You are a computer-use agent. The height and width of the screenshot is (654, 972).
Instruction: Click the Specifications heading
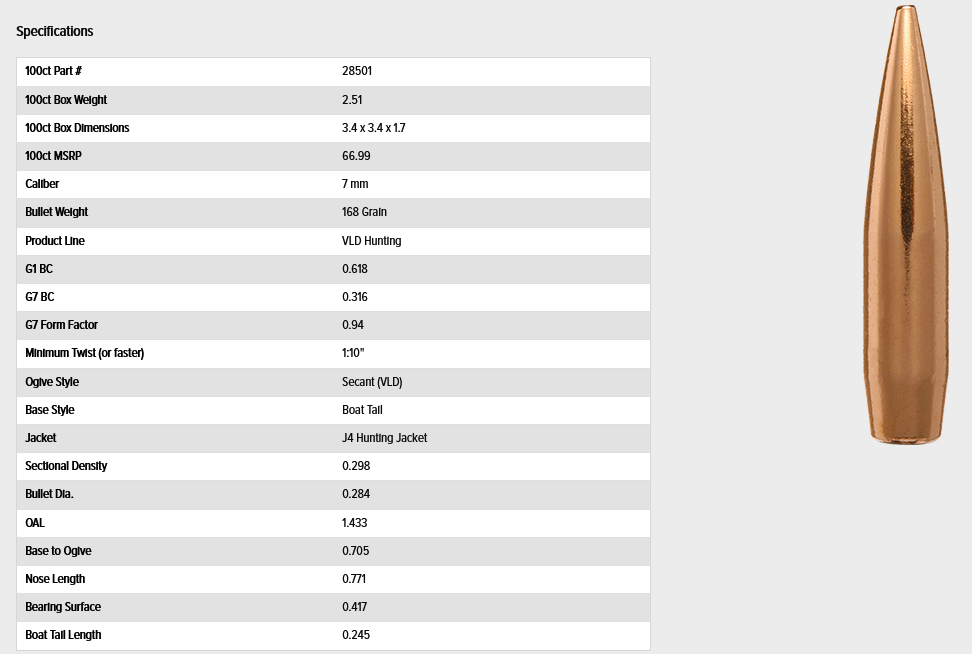55,31
